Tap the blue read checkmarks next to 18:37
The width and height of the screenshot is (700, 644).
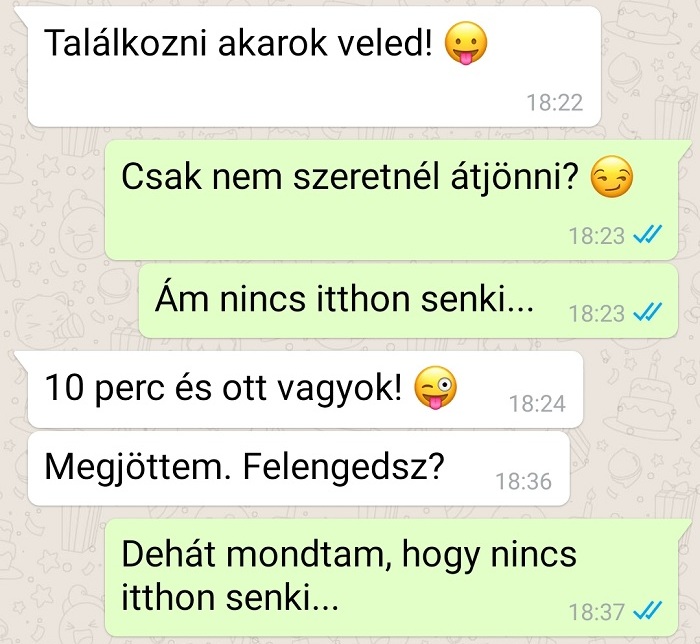pyautogui.click(x=648, y=611)
